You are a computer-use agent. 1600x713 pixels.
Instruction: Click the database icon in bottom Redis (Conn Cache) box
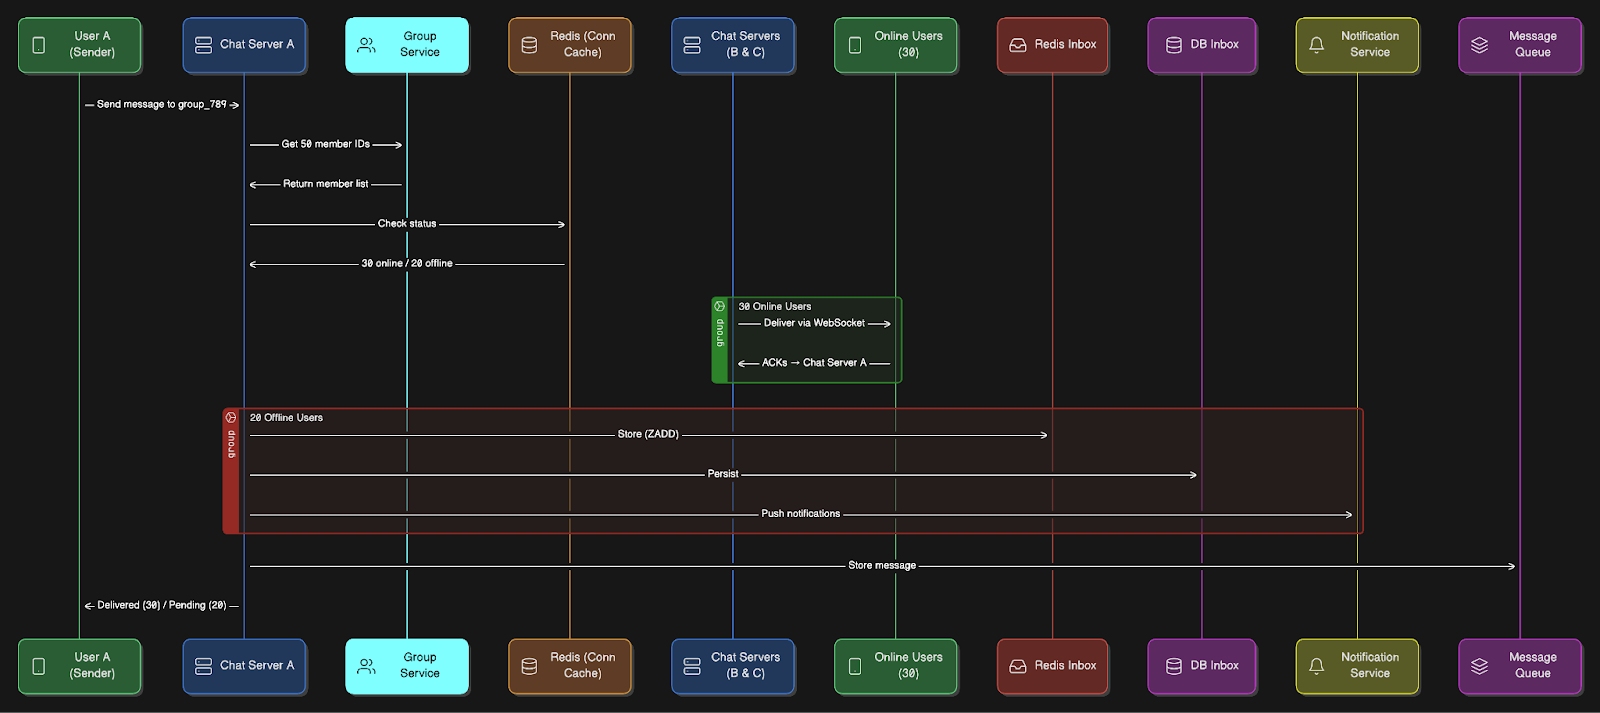[x=530, y=666]
